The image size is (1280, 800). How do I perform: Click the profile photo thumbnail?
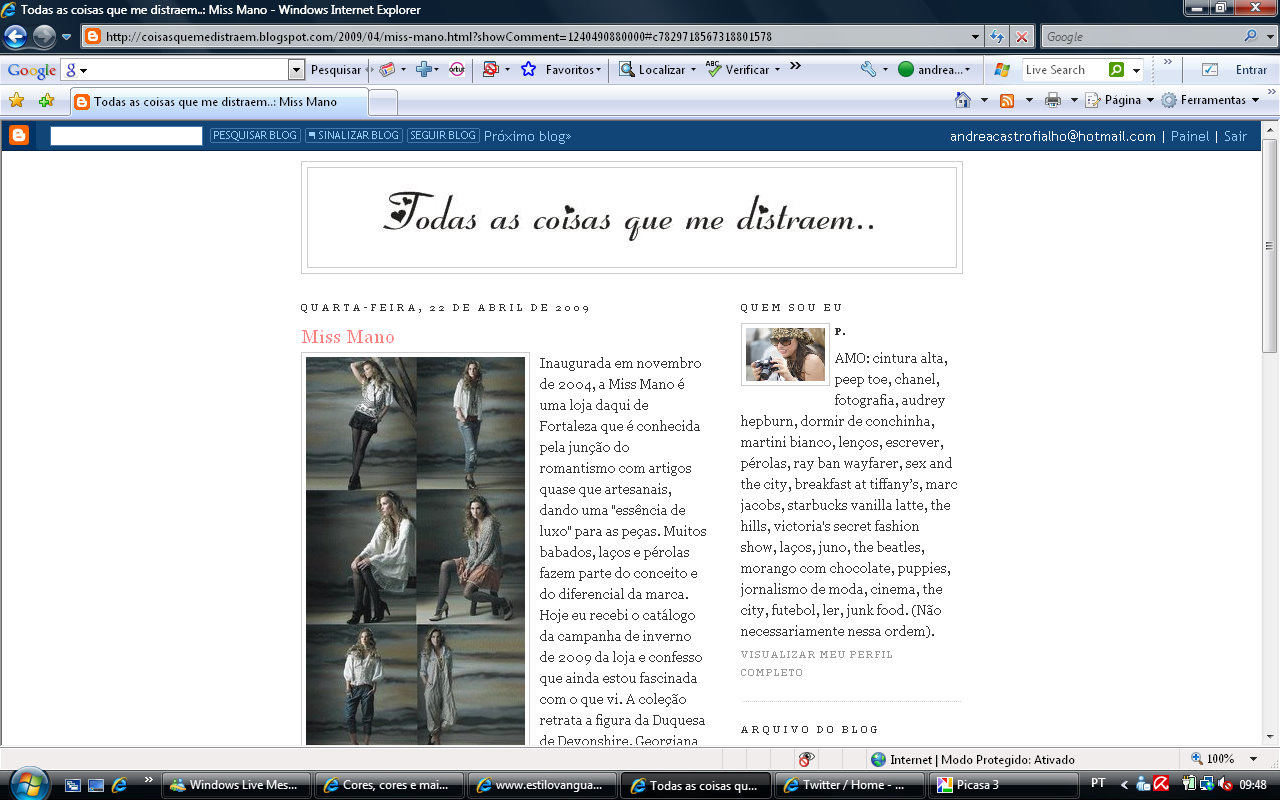[x=785, y=354]
